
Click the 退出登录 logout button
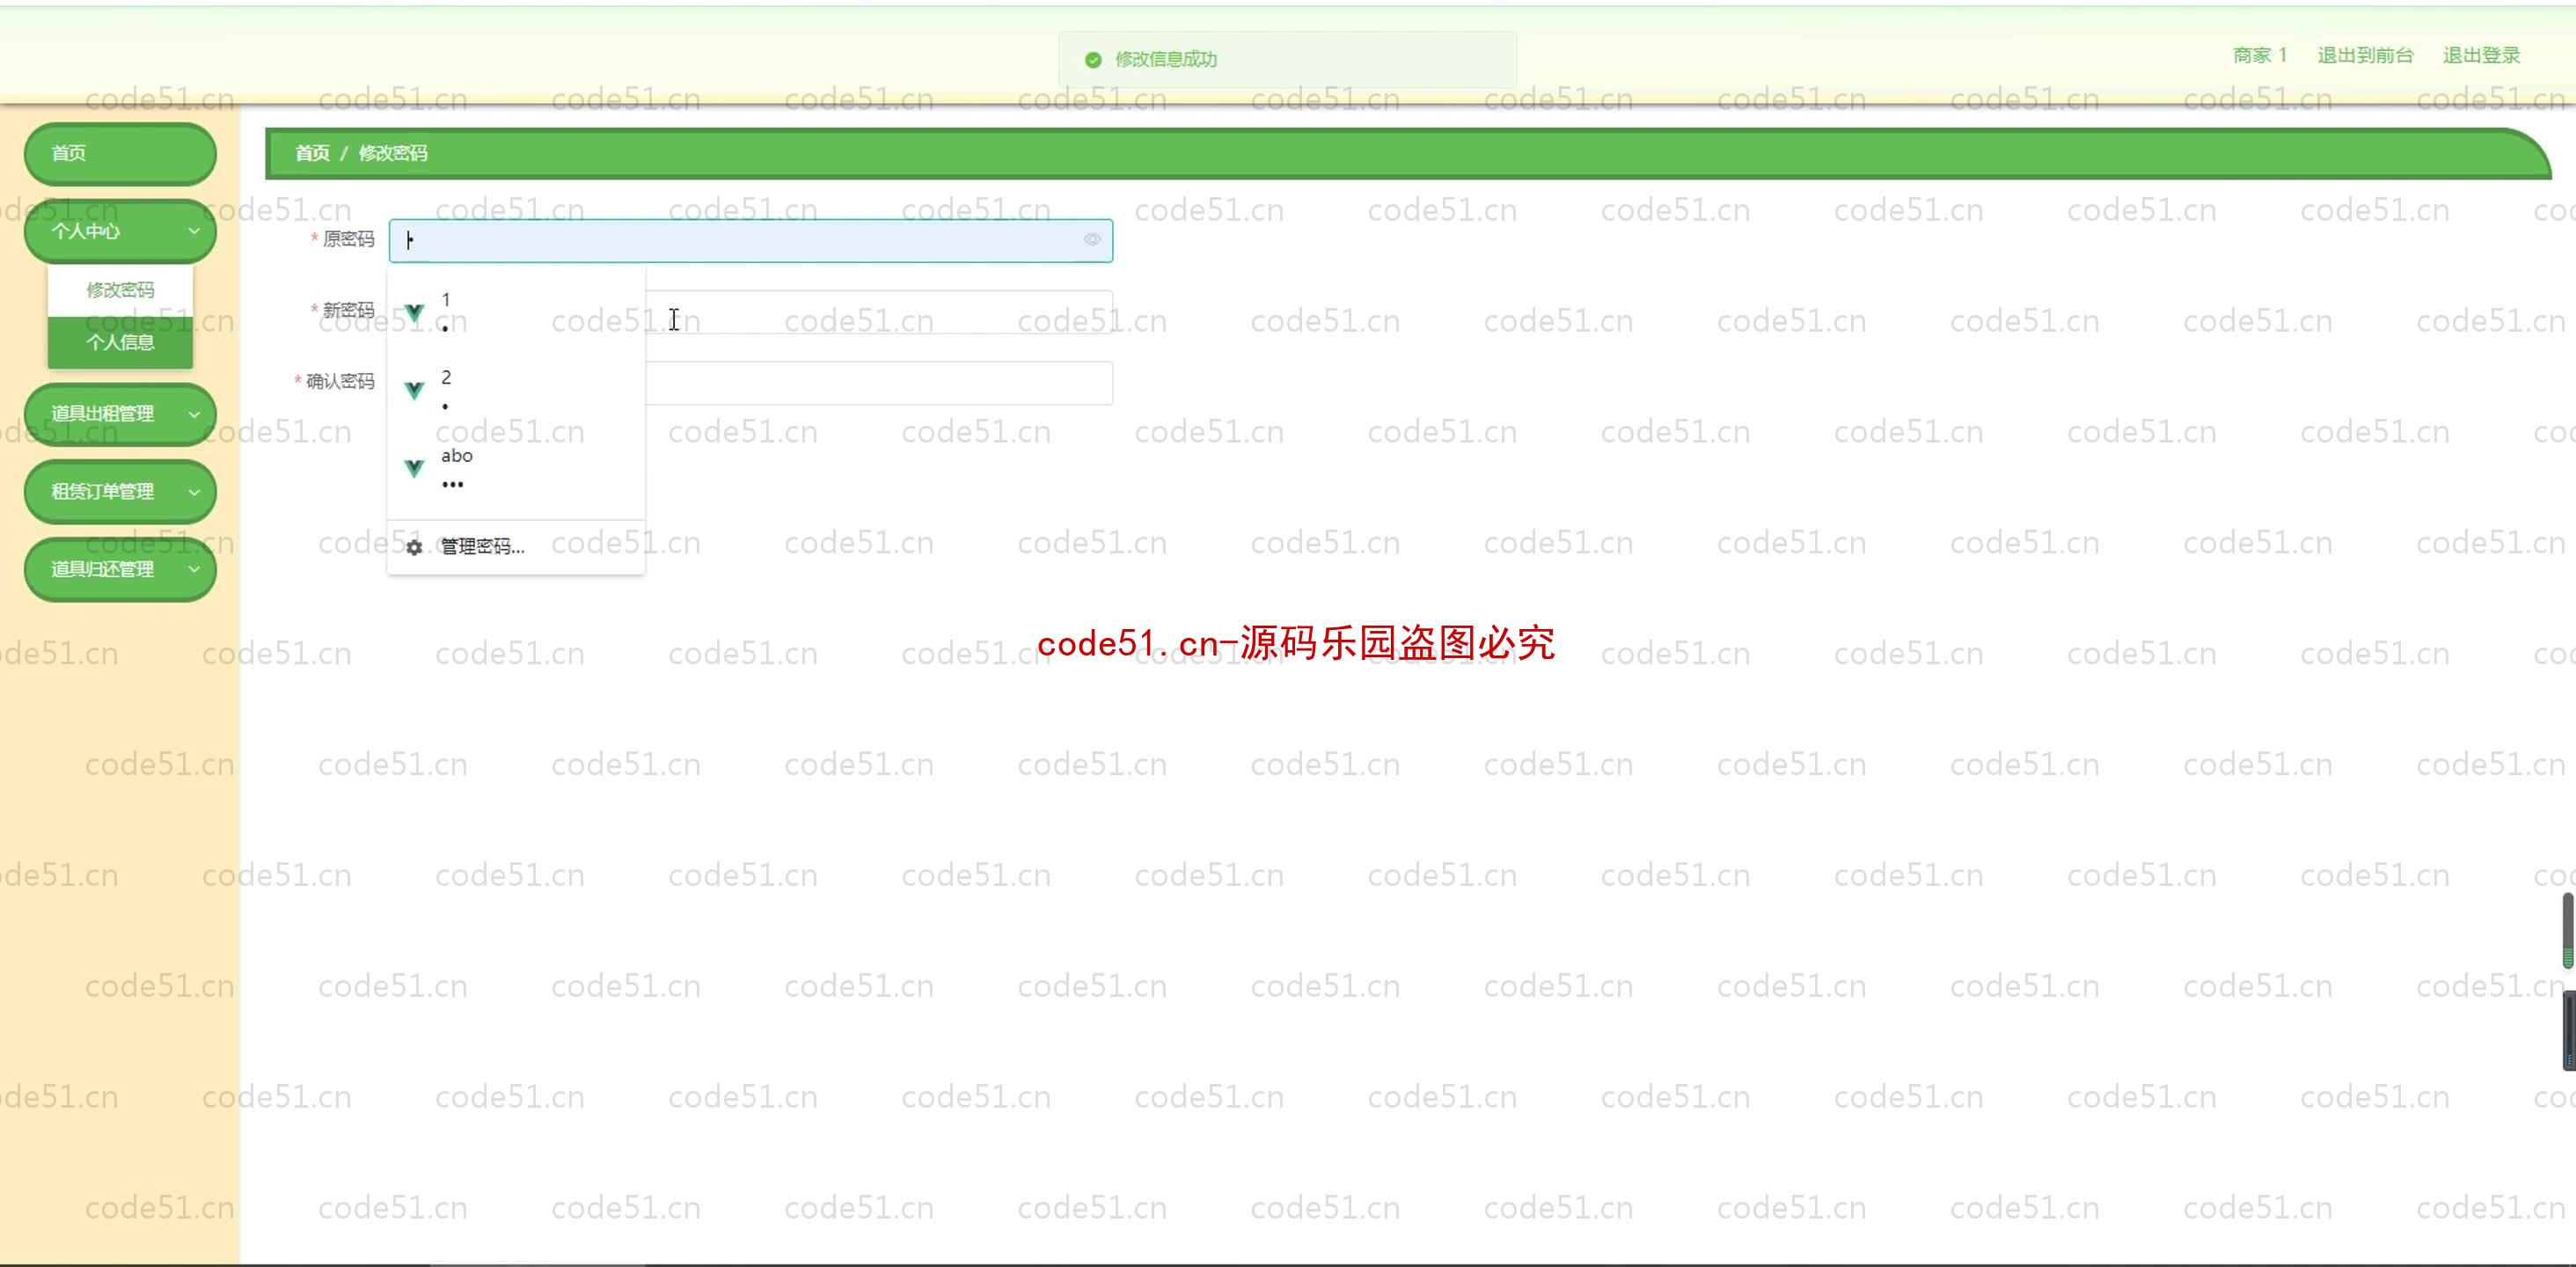click(2483, 55)
